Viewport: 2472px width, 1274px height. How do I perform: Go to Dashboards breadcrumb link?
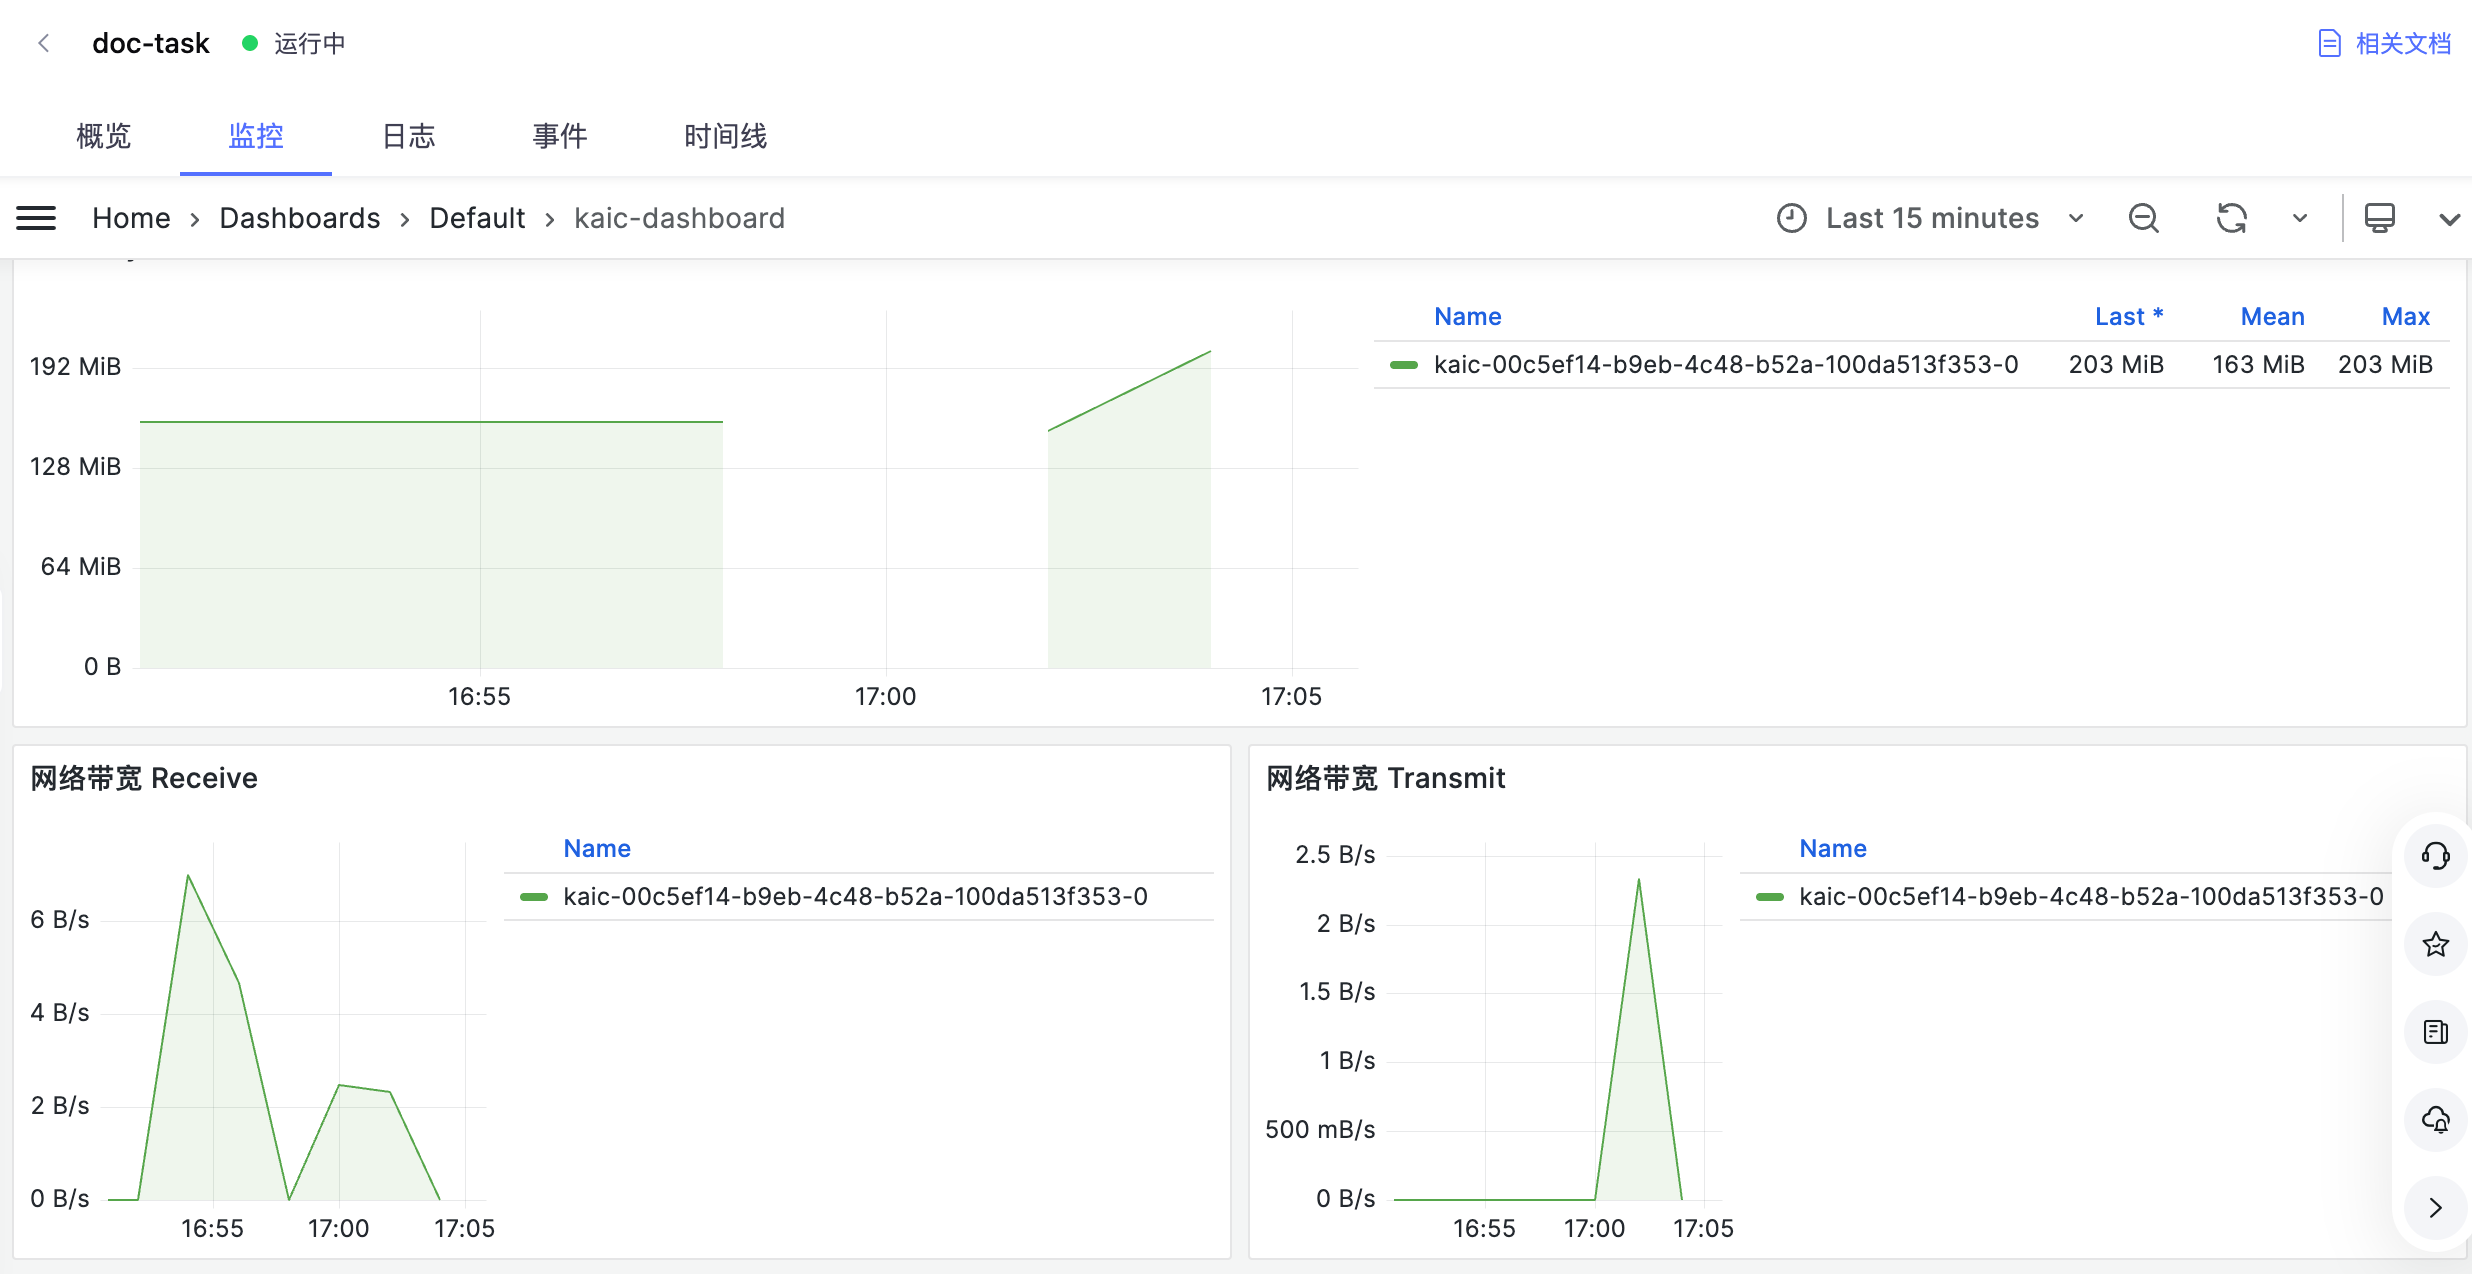coord(299,218)
